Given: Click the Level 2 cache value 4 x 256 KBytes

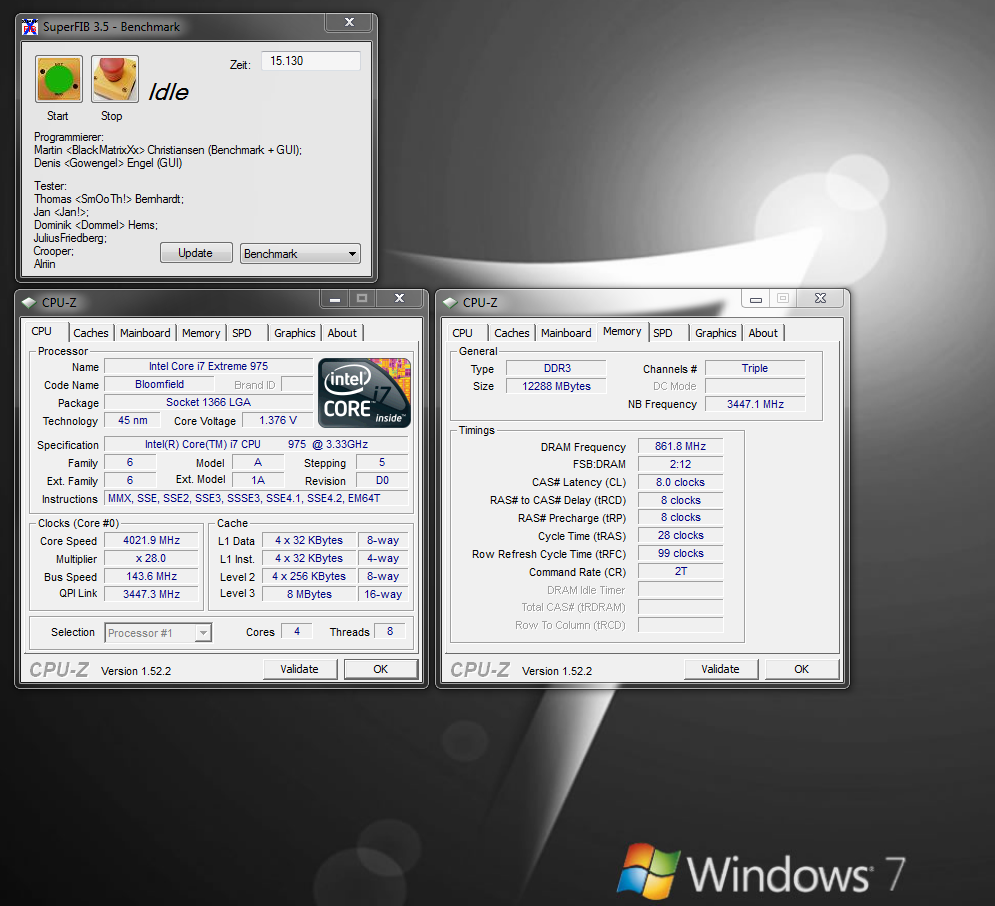Looking at the screenshot, I should click(x=309, y=576).
